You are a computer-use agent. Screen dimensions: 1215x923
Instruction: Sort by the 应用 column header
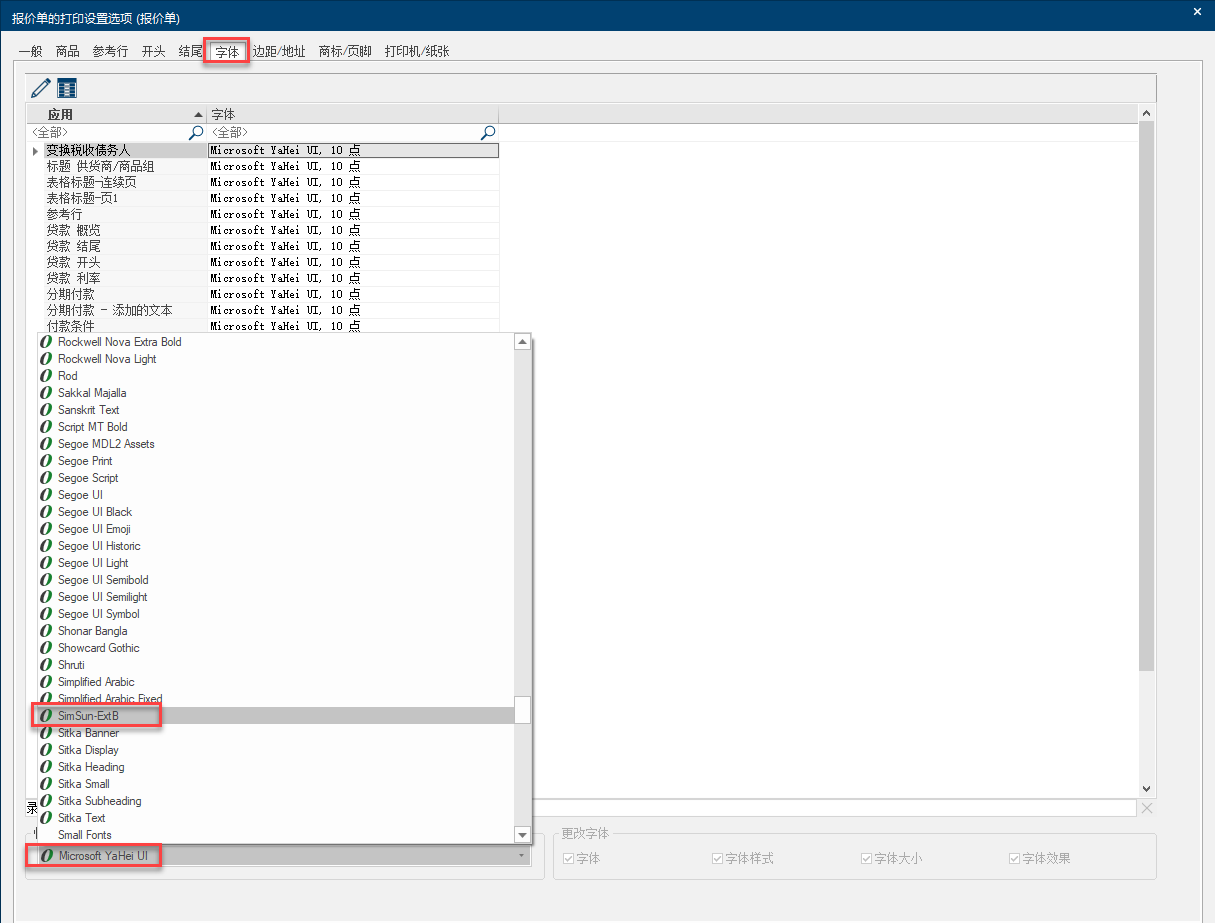[115, 115]
